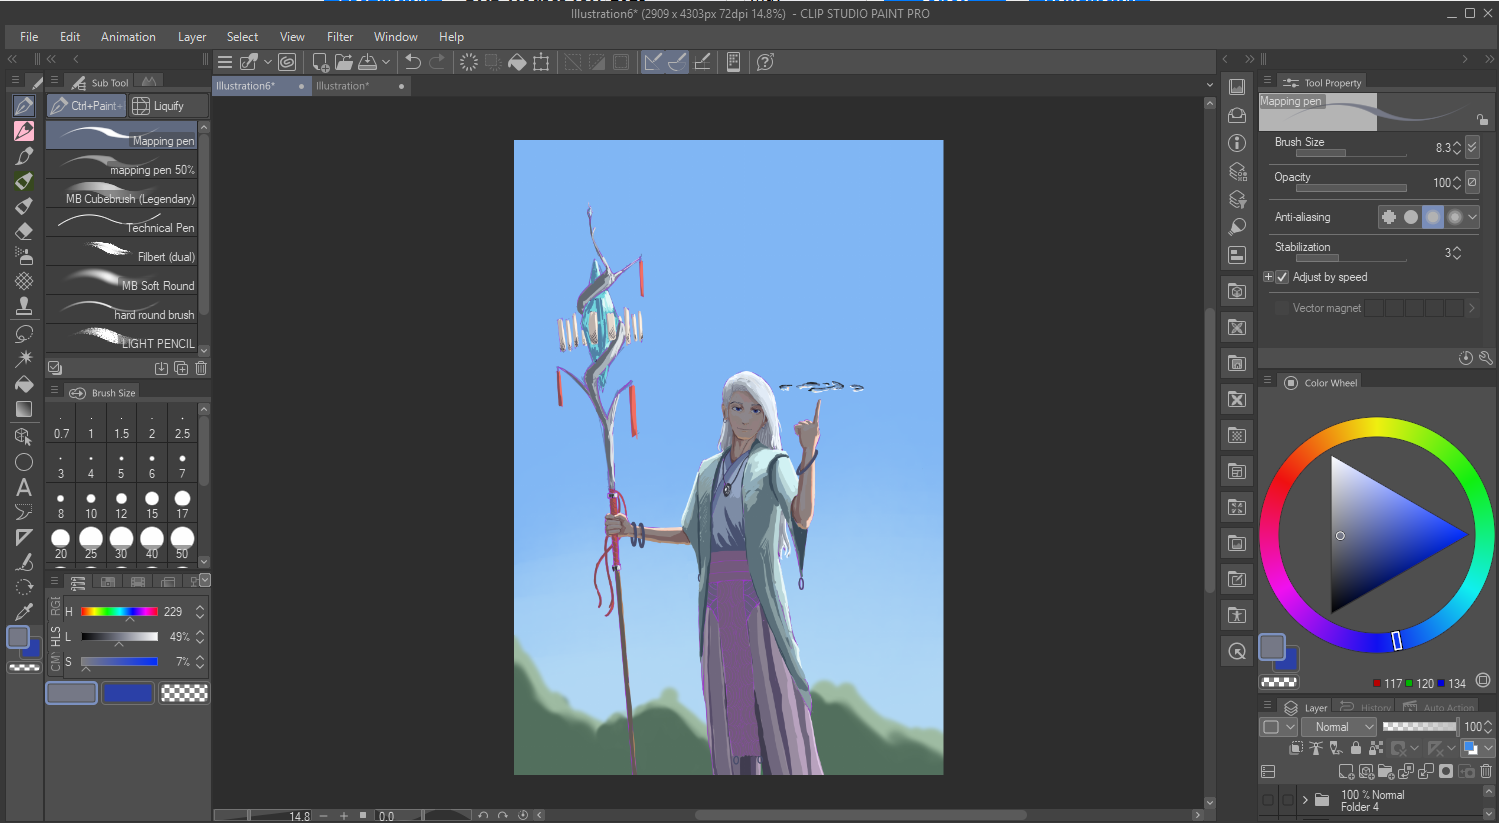Select the blue sub color swatch
The image size is (1499, 823).
point(128,693)
